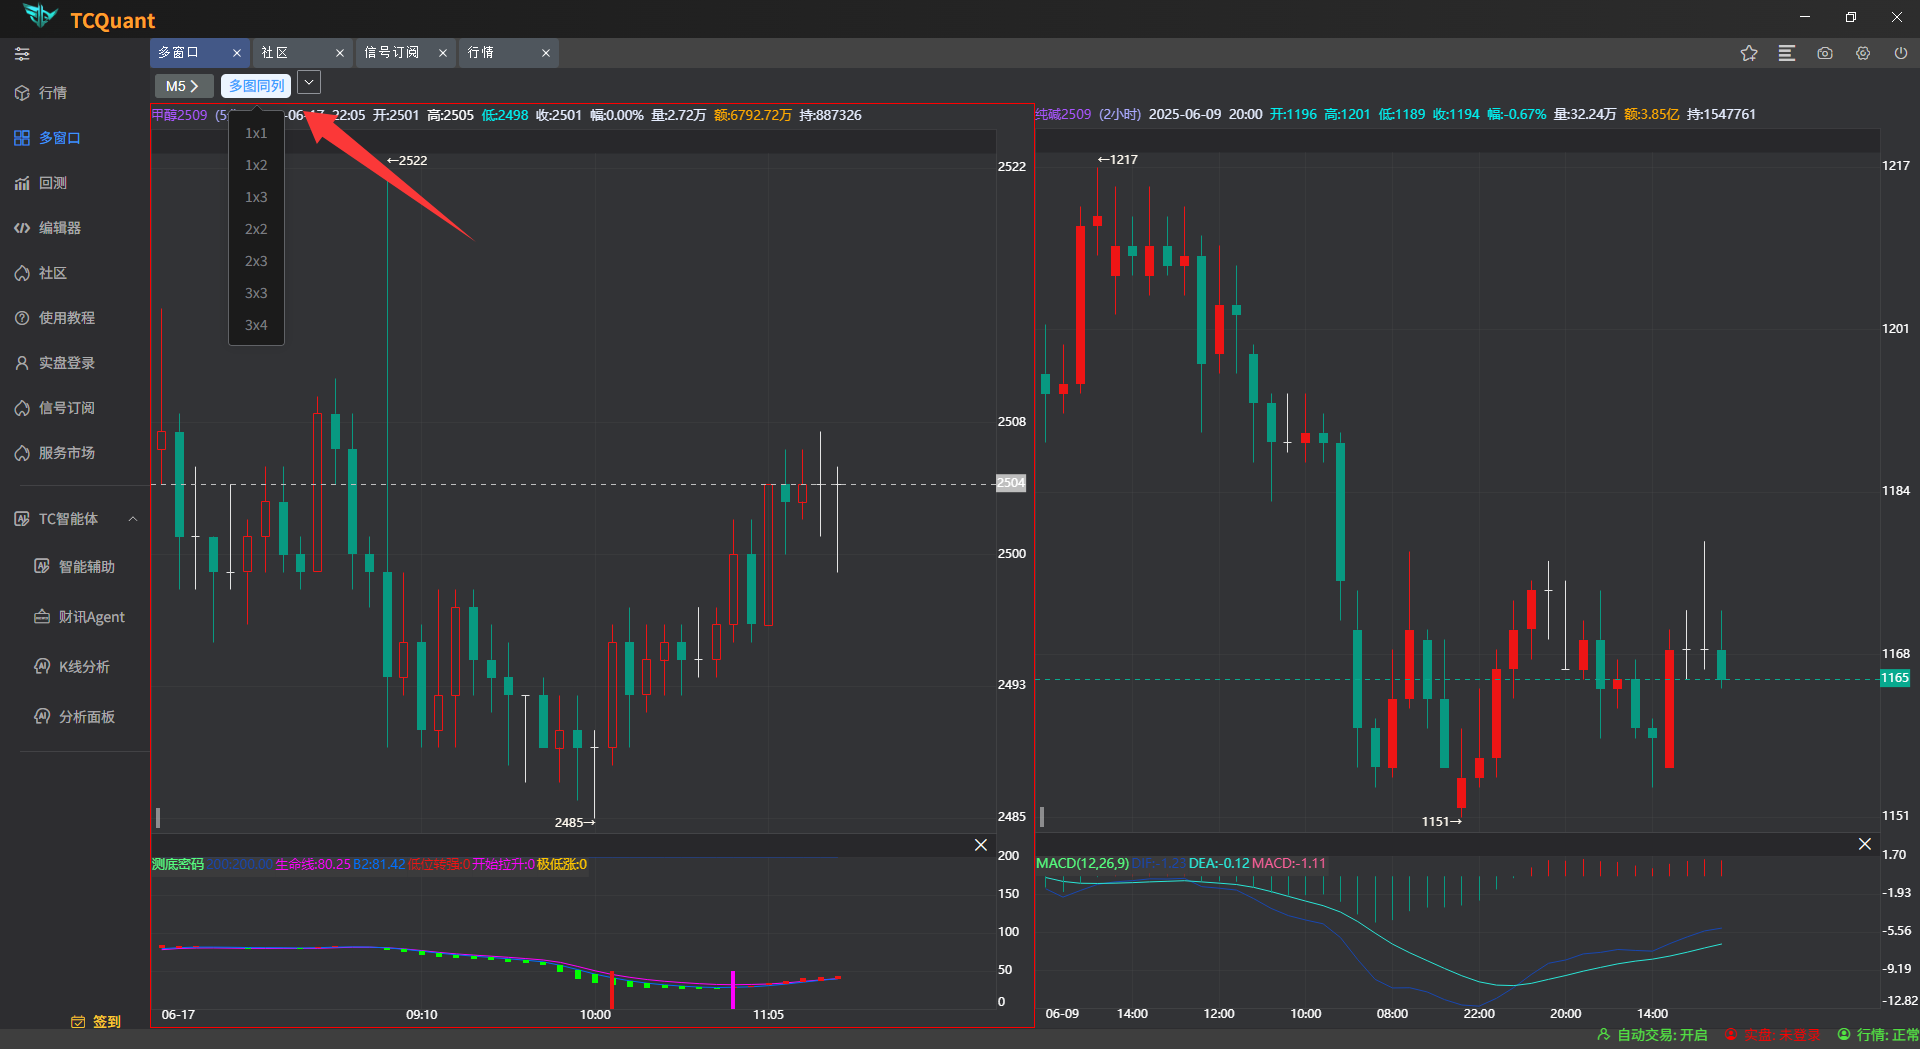Open the settings gear icon
Screen dimensions: 1920x1049
click(x=1863, y=53)
